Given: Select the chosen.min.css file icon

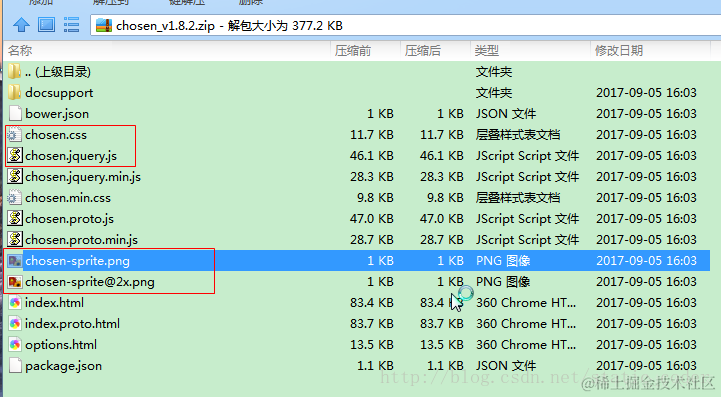Looking at the screenshot, I should 14,198.
